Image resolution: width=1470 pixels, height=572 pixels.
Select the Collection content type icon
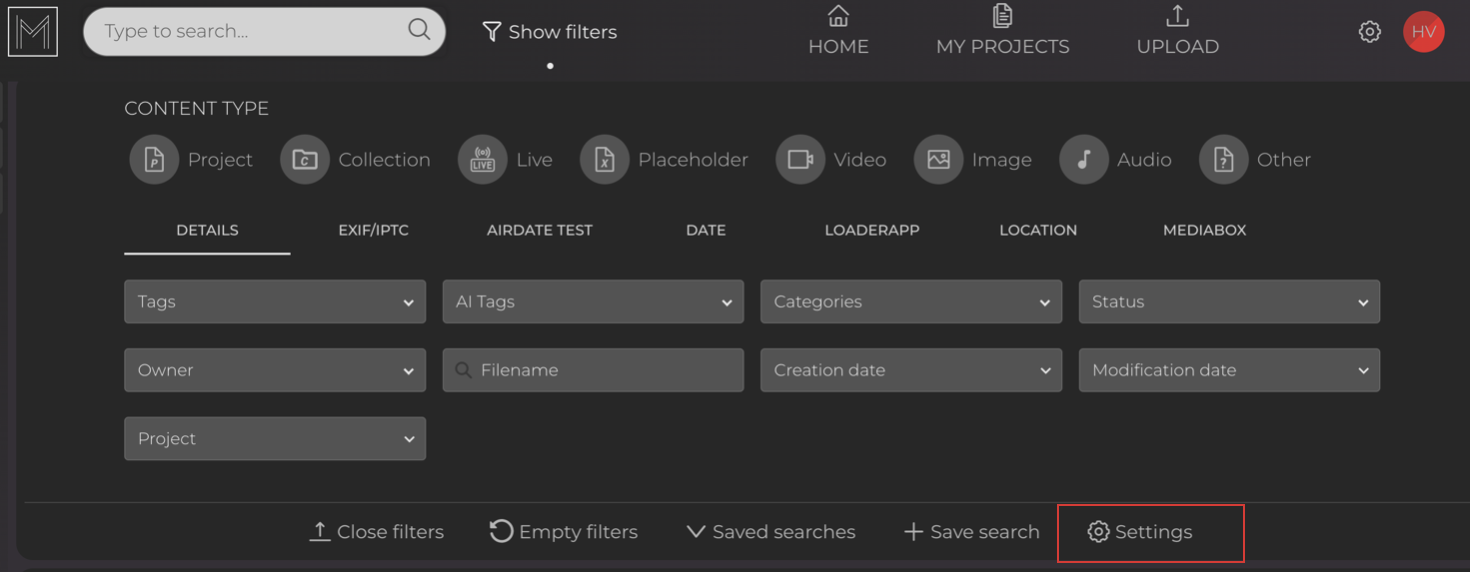305,160
